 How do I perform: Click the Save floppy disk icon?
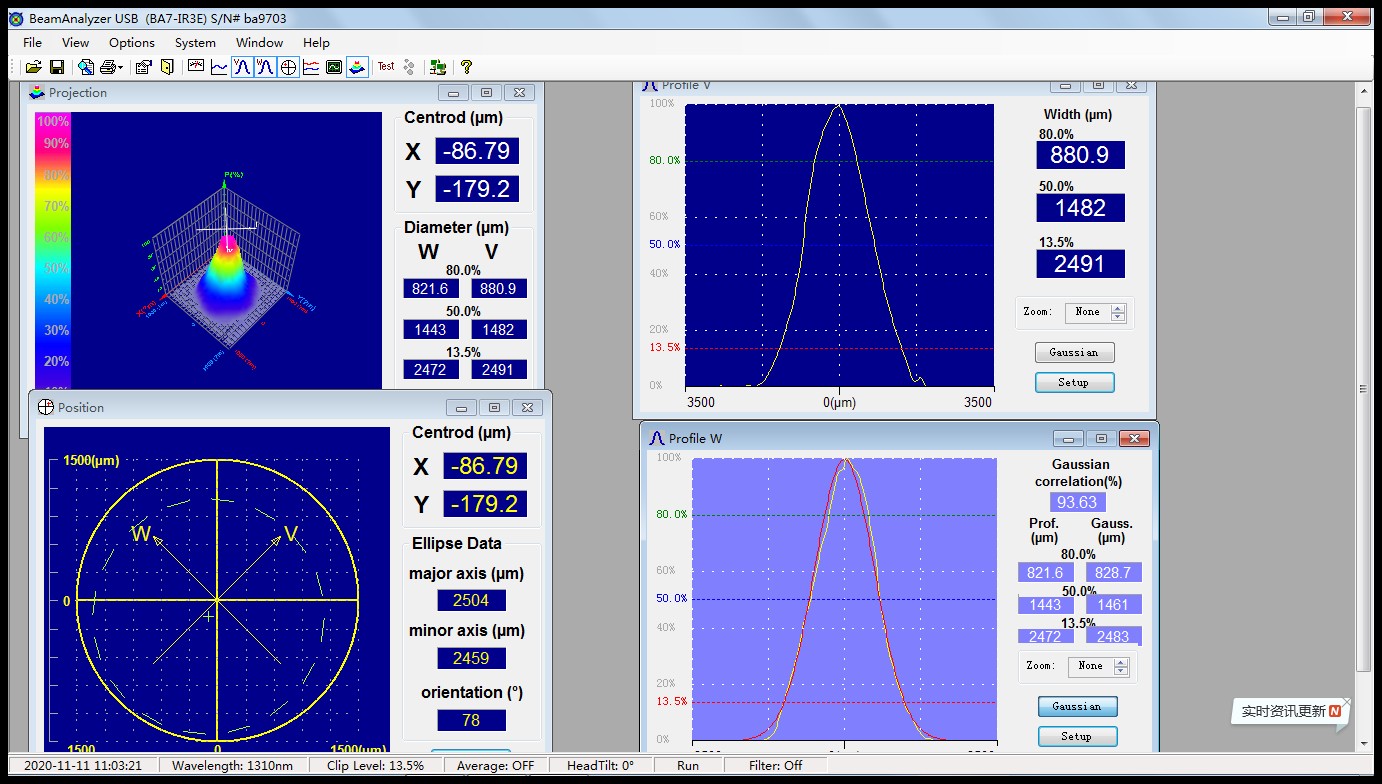point(57,67)
